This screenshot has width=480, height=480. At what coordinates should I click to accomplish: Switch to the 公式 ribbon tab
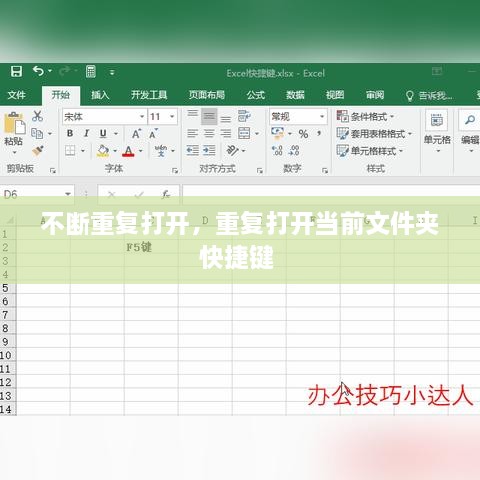point(256,95)
